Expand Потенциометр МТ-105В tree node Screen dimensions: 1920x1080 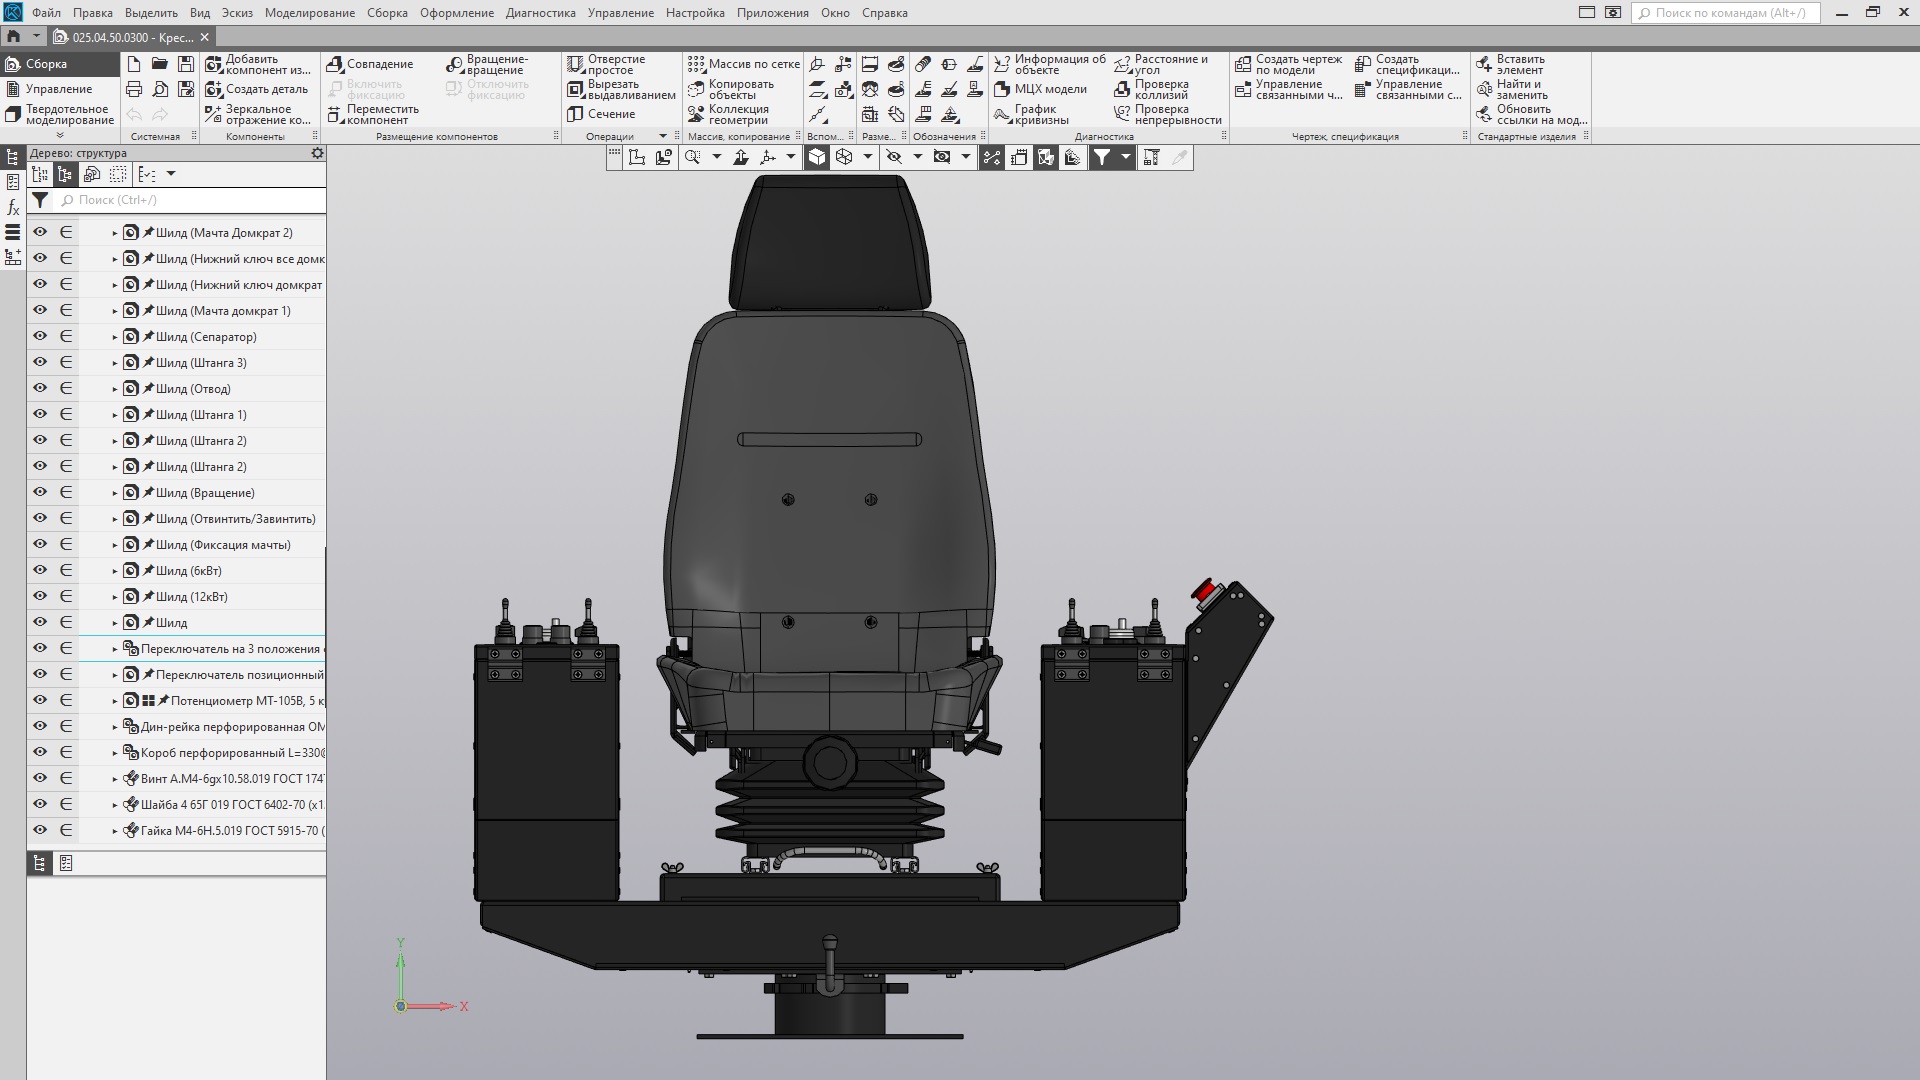(115, 701)
